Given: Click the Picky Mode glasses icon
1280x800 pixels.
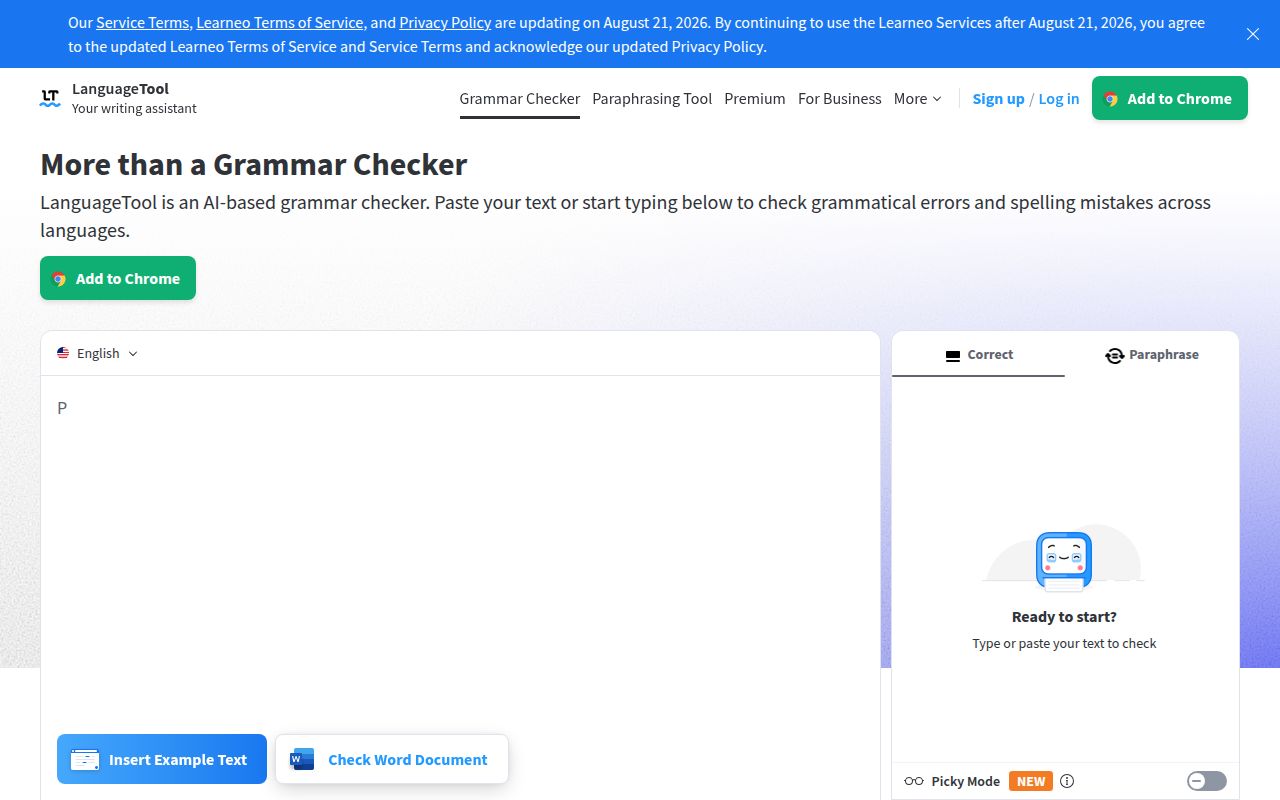Looking at the screenshot, I should [914, 781].
